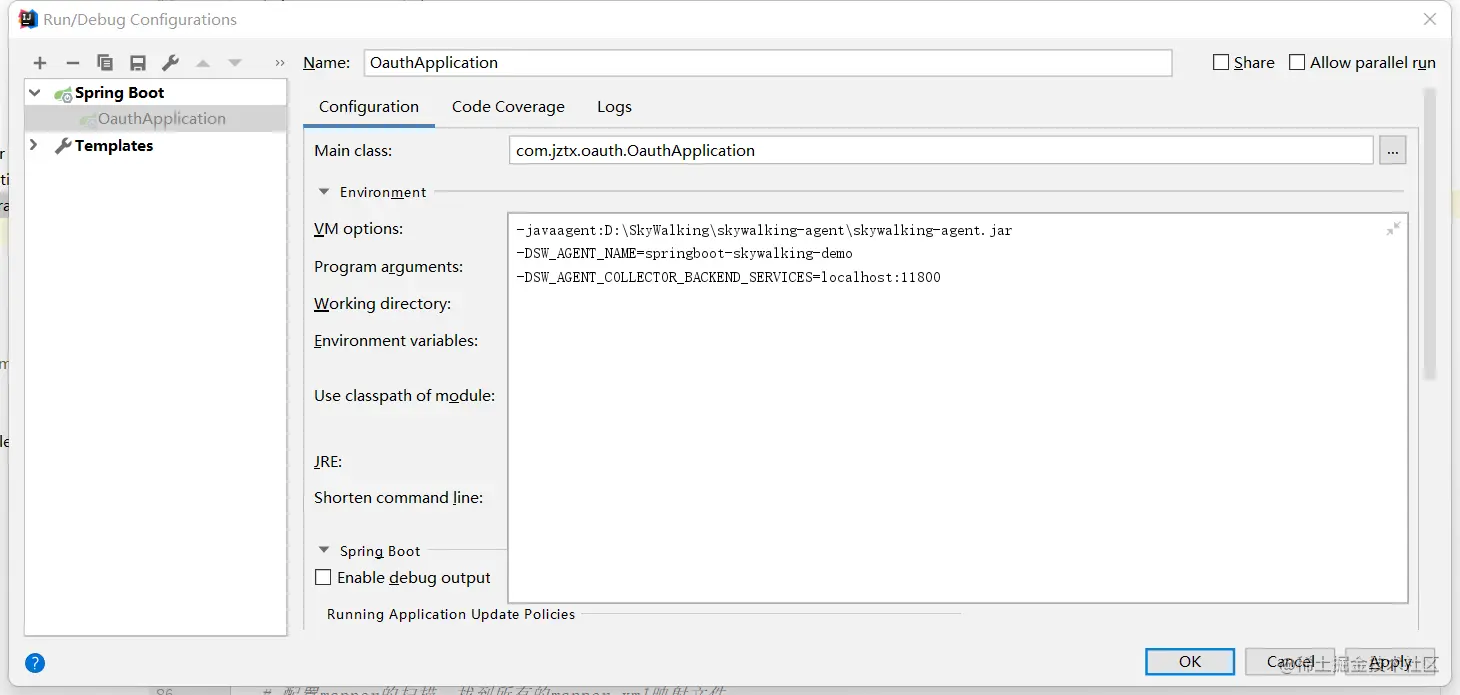
Task: Select Spring Boot category in tree
Action: 119,92
